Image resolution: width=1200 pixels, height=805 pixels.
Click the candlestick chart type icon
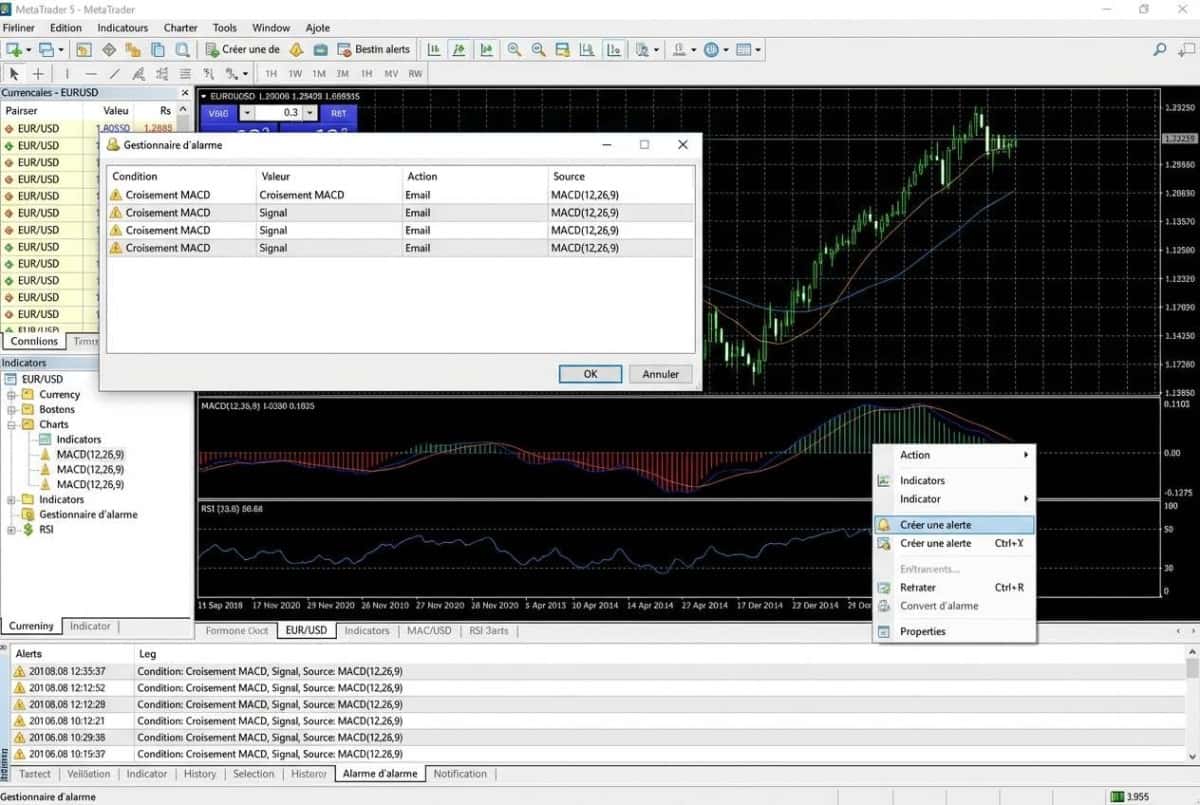point(460,49)
